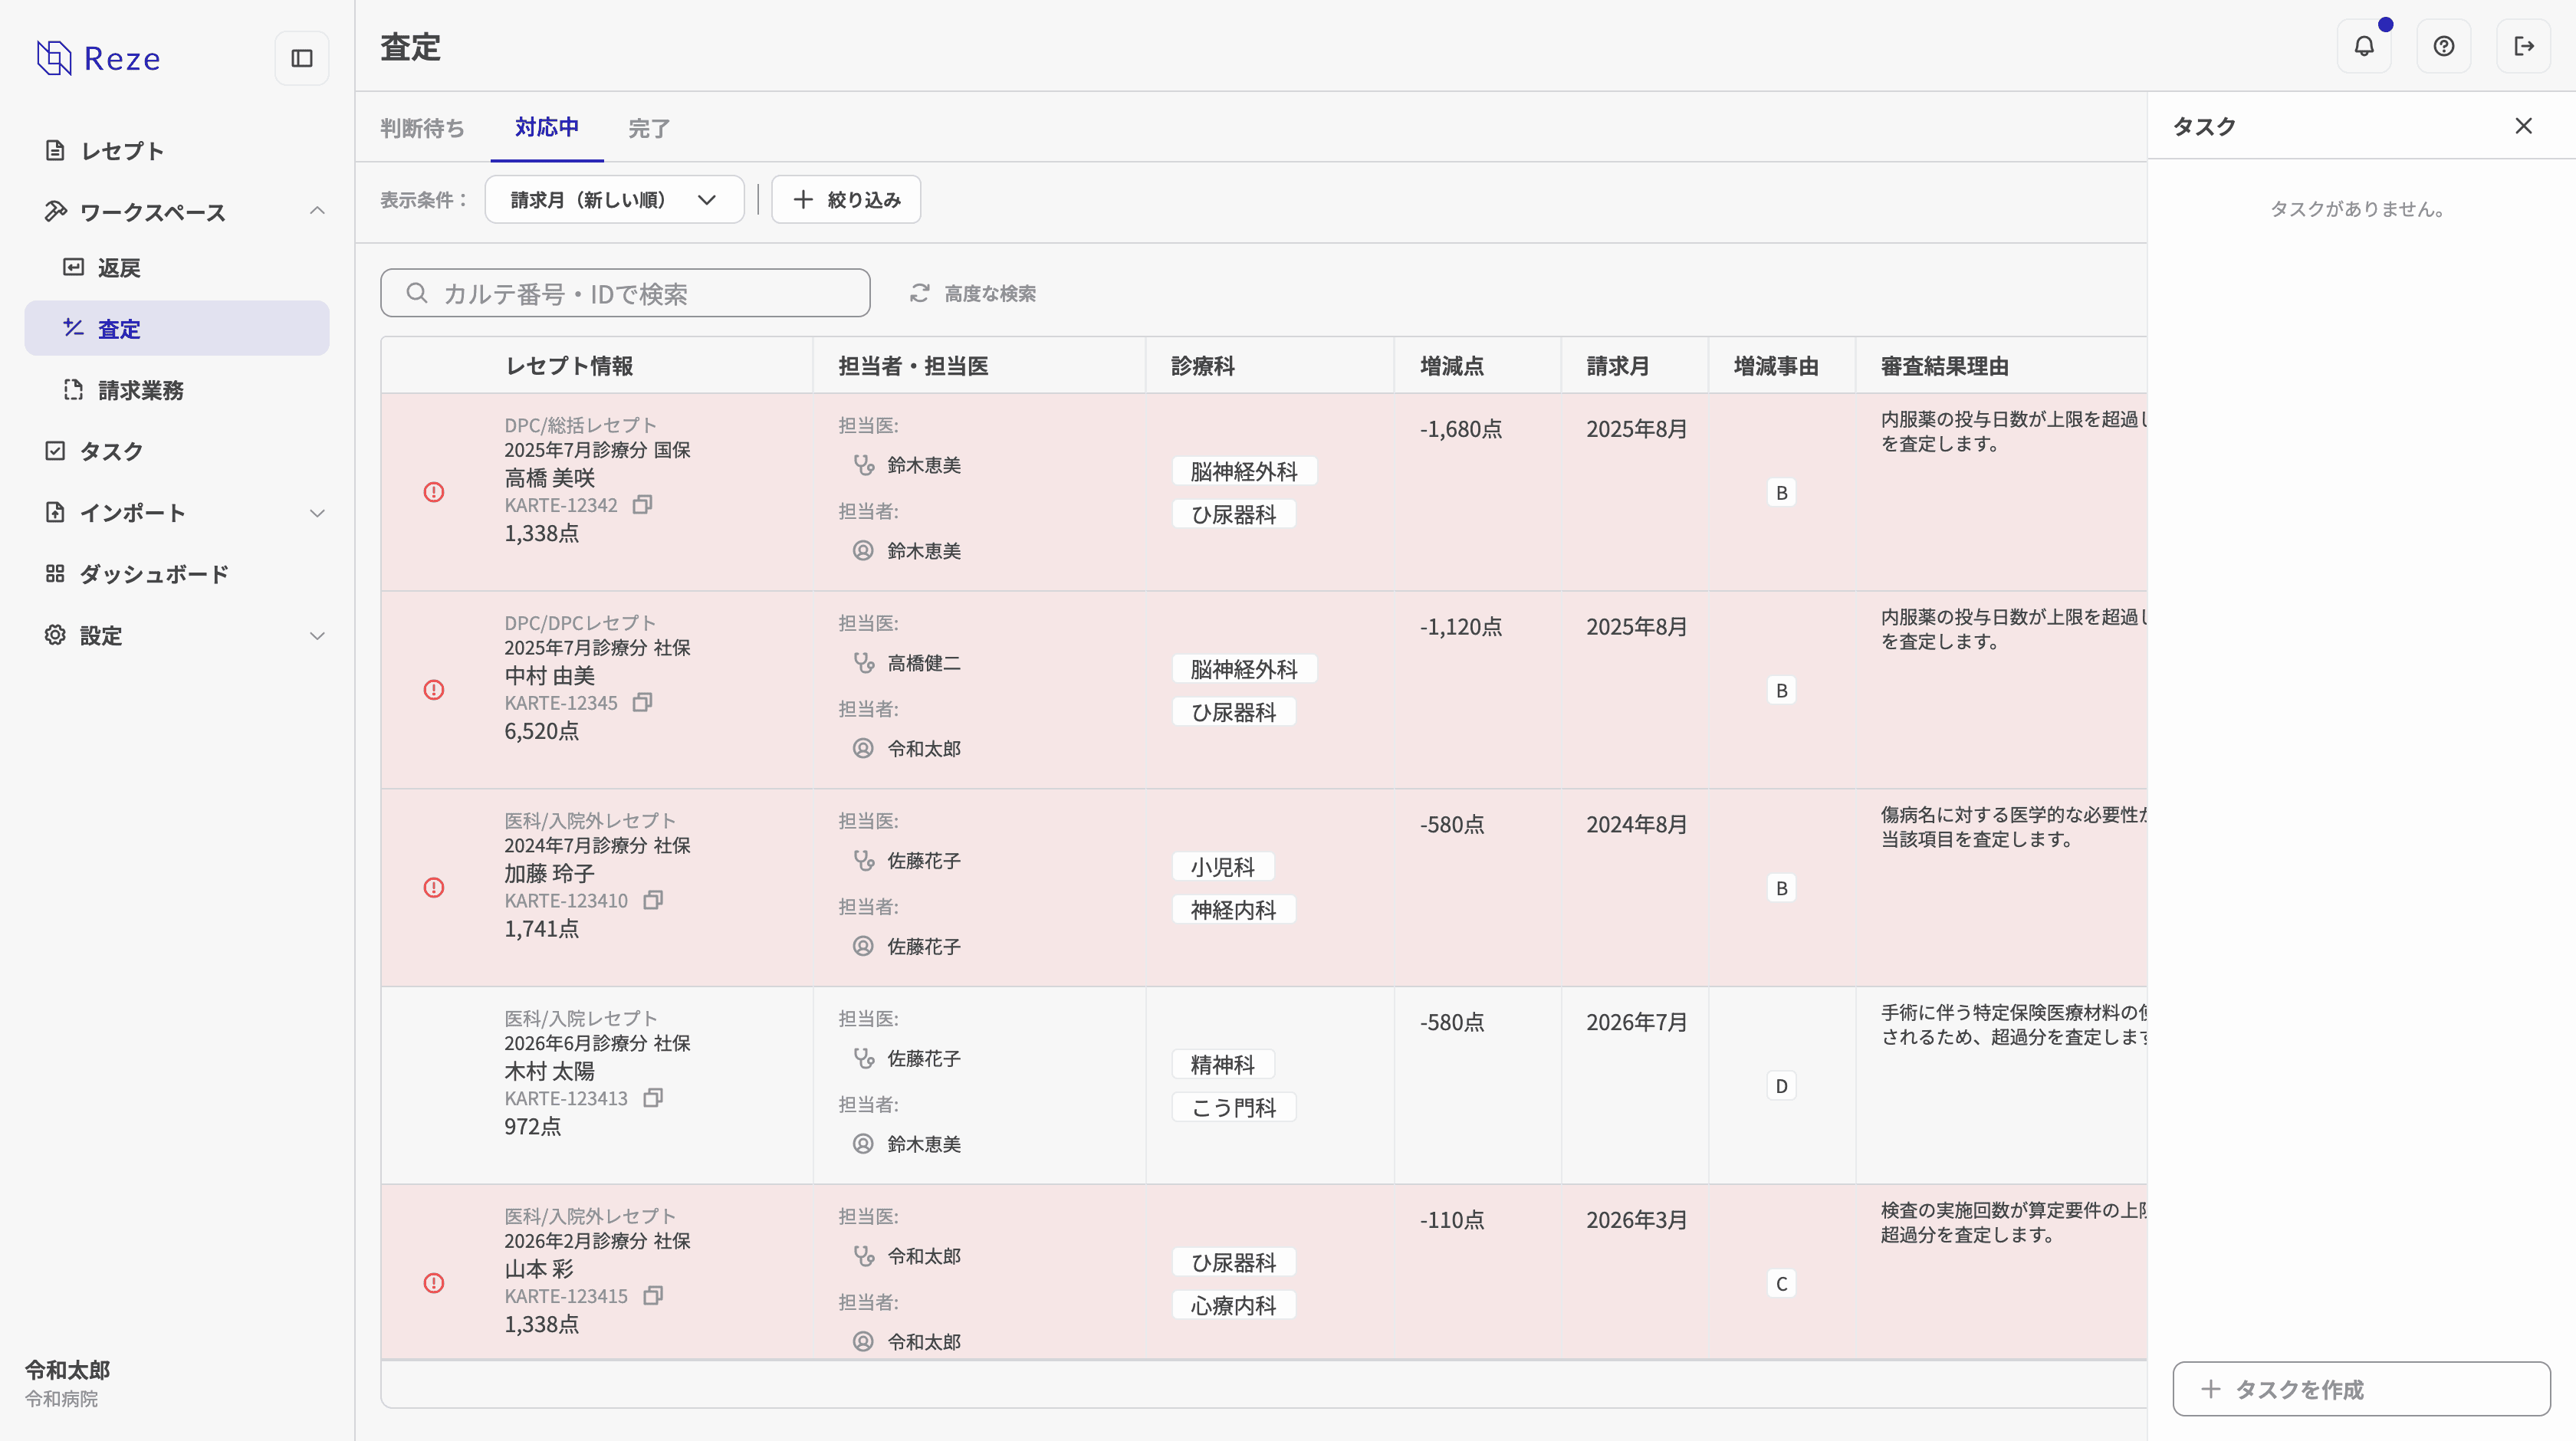Open help via the question mark icon
Screen dimensions: 2576x1441
2444,46
